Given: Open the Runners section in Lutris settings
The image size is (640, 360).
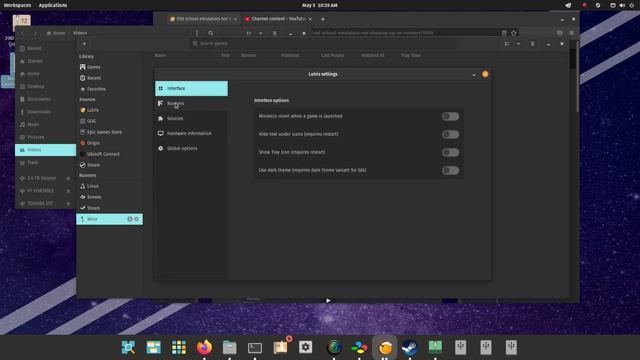Looking at the screenshot, I should pyautogui.click(x=191, y=104).
